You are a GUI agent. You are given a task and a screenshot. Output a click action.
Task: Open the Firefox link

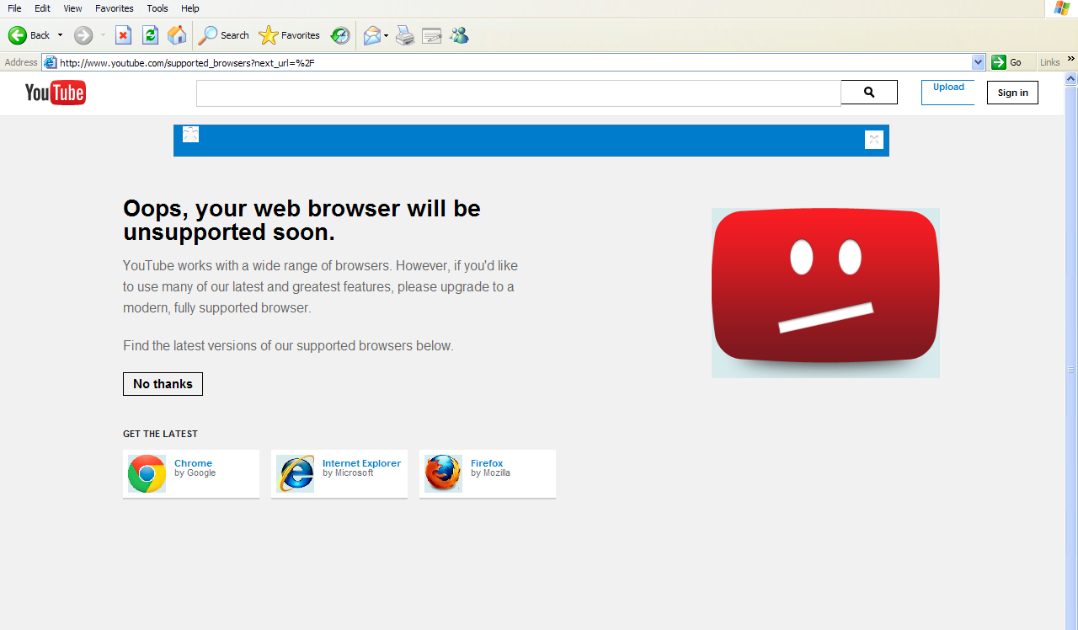487,463
